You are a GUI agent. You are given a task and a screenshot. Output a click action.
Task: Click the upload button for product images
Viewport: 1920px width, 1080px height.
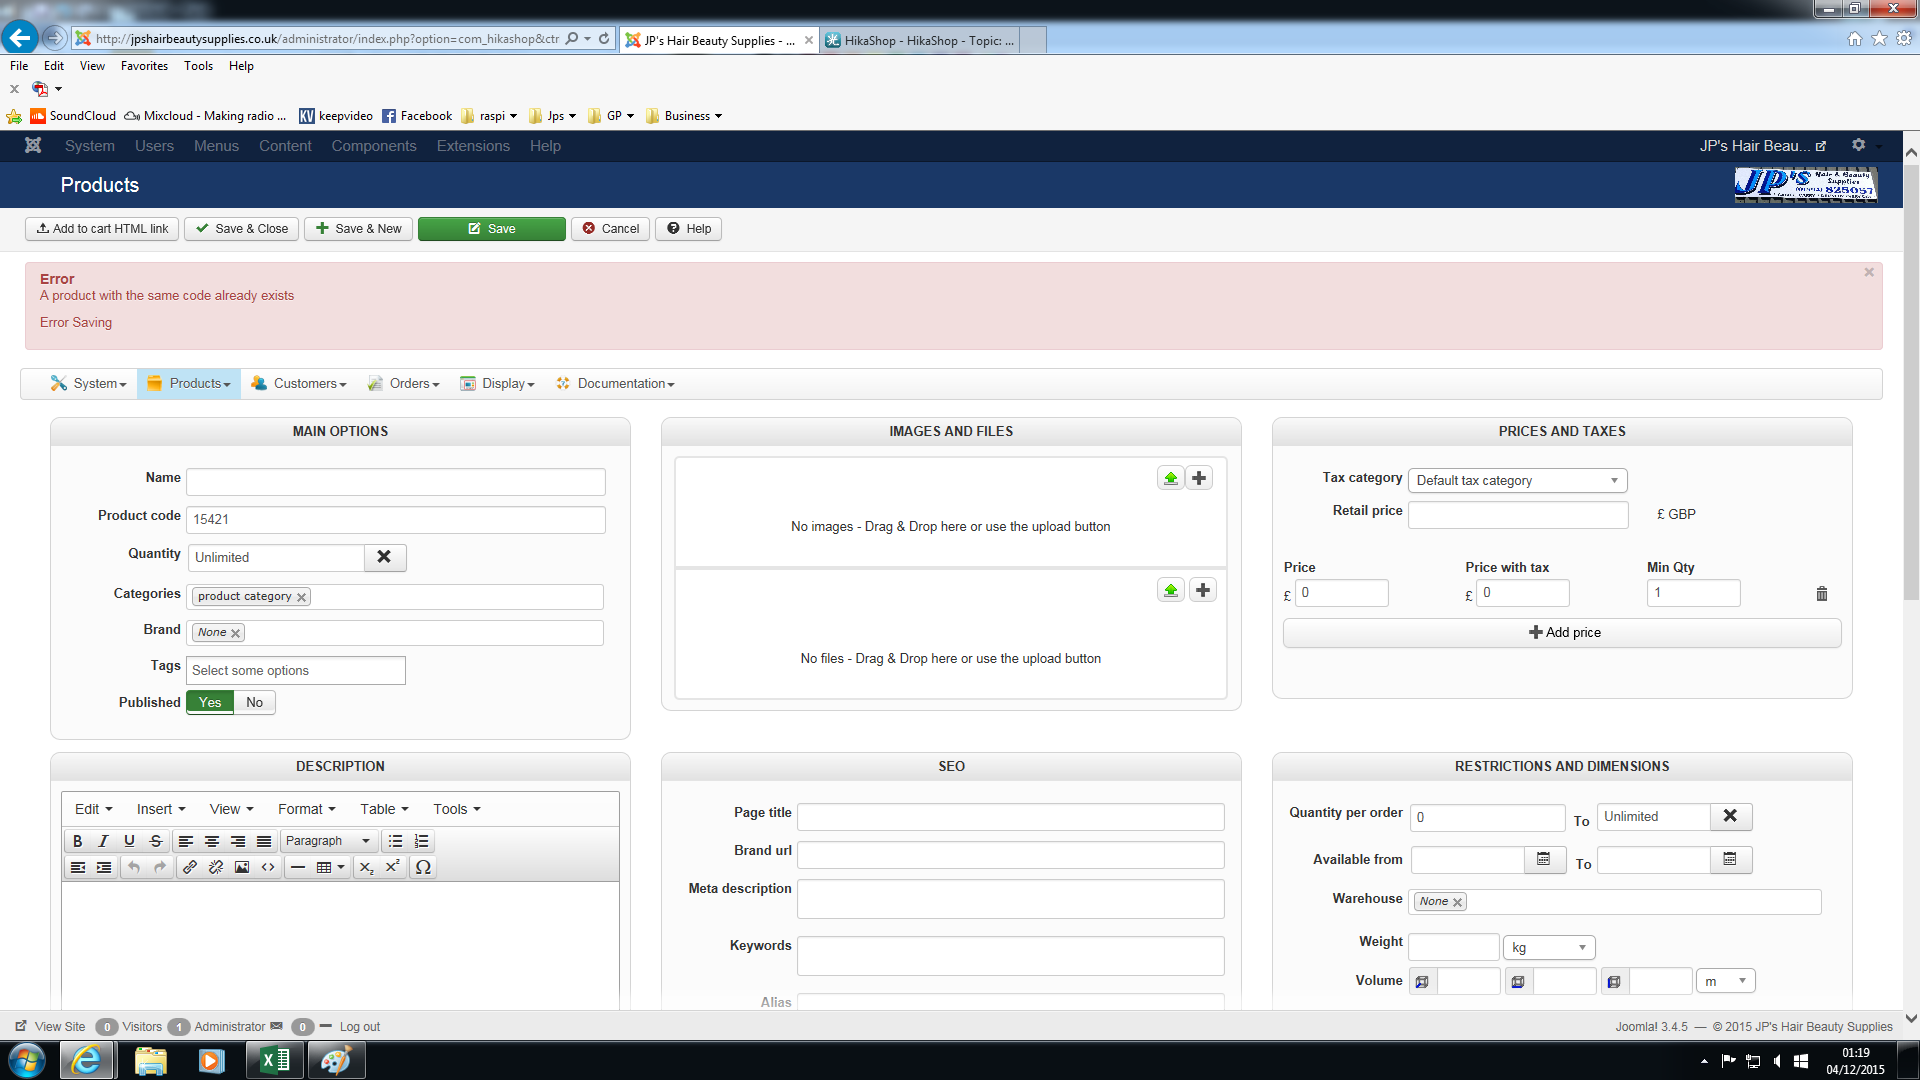pos(1170,478)
